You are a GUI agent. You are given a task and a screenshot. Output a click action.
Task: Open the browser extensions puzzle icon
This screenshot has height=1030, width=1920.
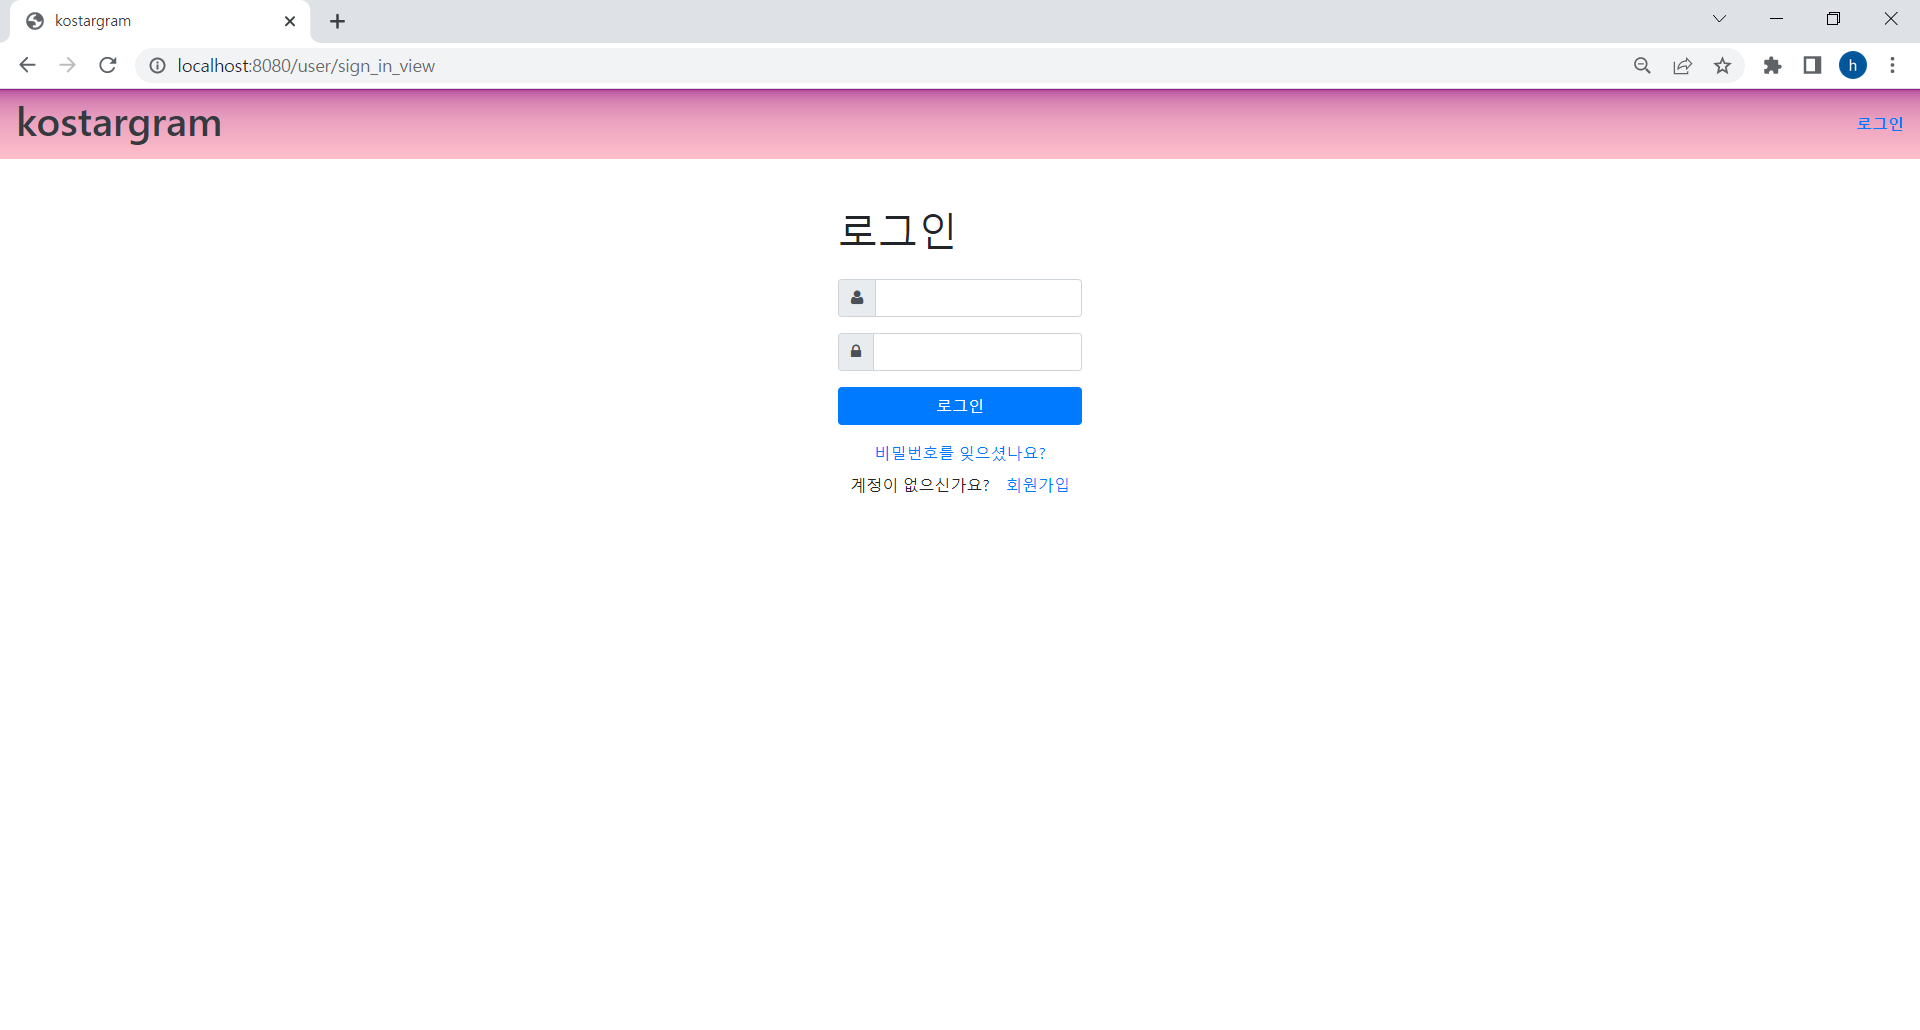coord(1773,65)
